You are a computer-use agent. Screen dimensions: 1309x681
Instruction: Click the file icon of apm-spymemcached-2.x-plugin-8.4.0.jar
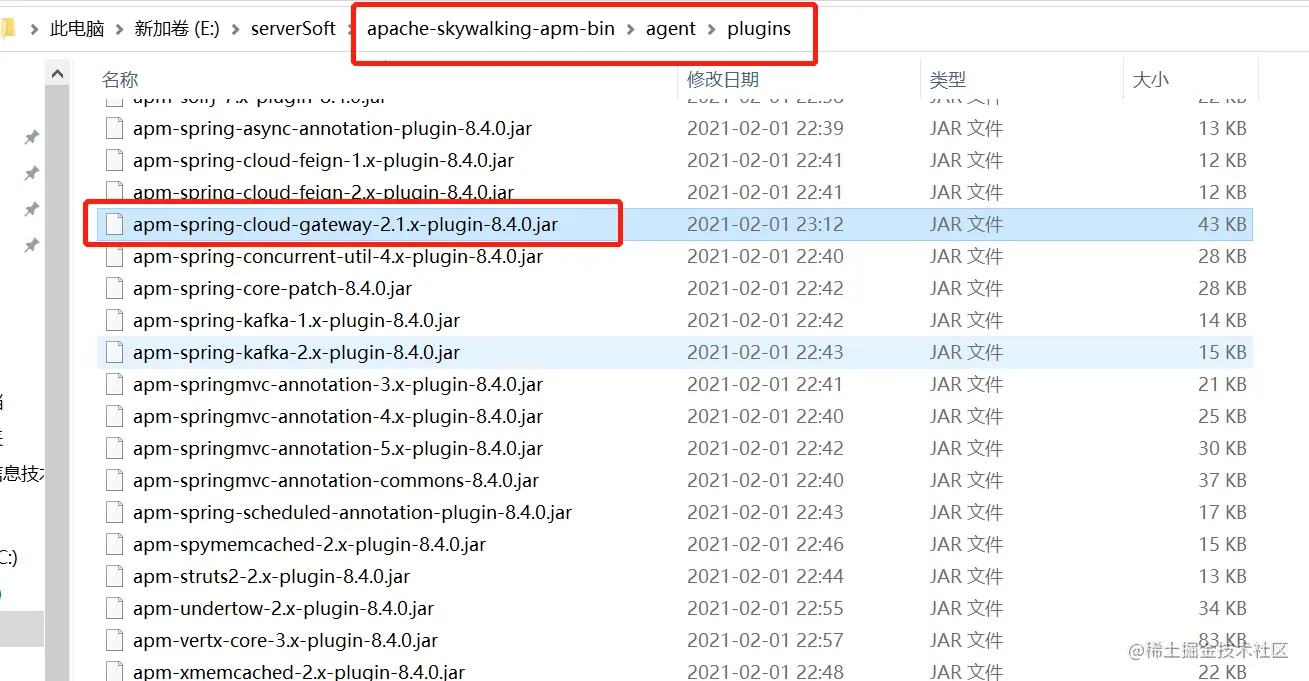click(114, 544)
